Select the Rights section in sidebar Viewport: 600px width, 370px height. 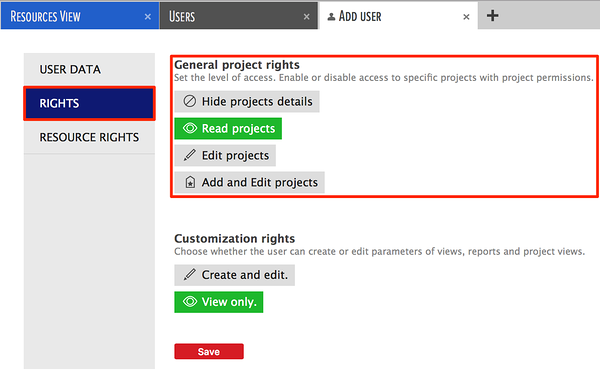(89, 103)
